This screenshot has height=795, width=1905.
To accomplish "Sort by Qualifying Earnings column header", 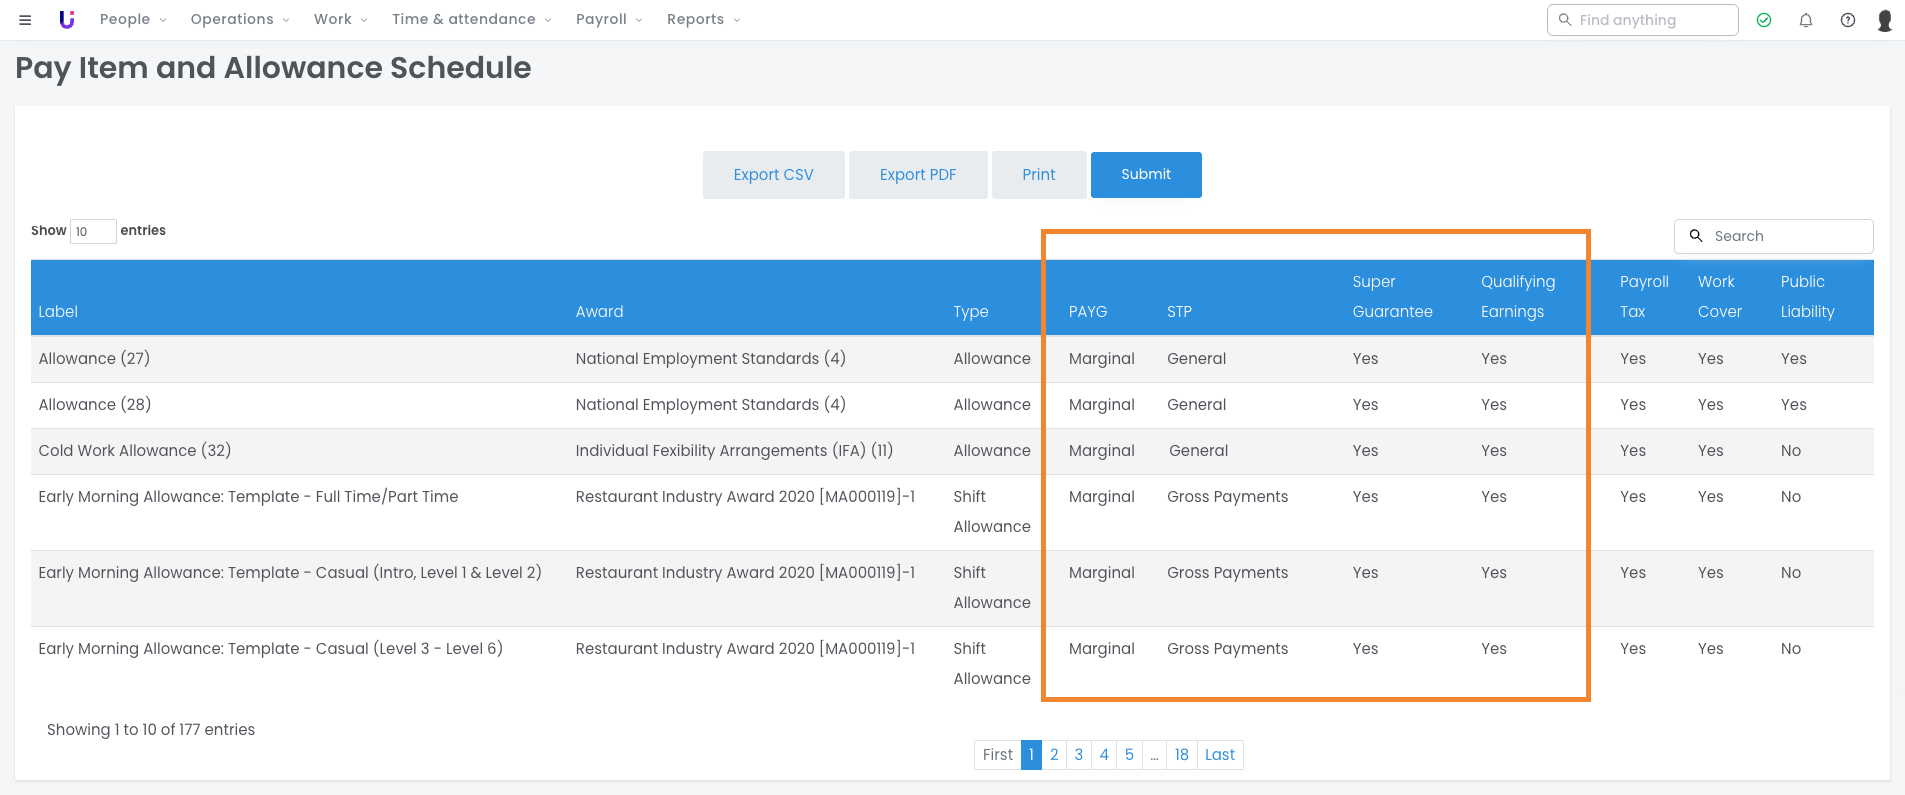I will point(1518,297).
